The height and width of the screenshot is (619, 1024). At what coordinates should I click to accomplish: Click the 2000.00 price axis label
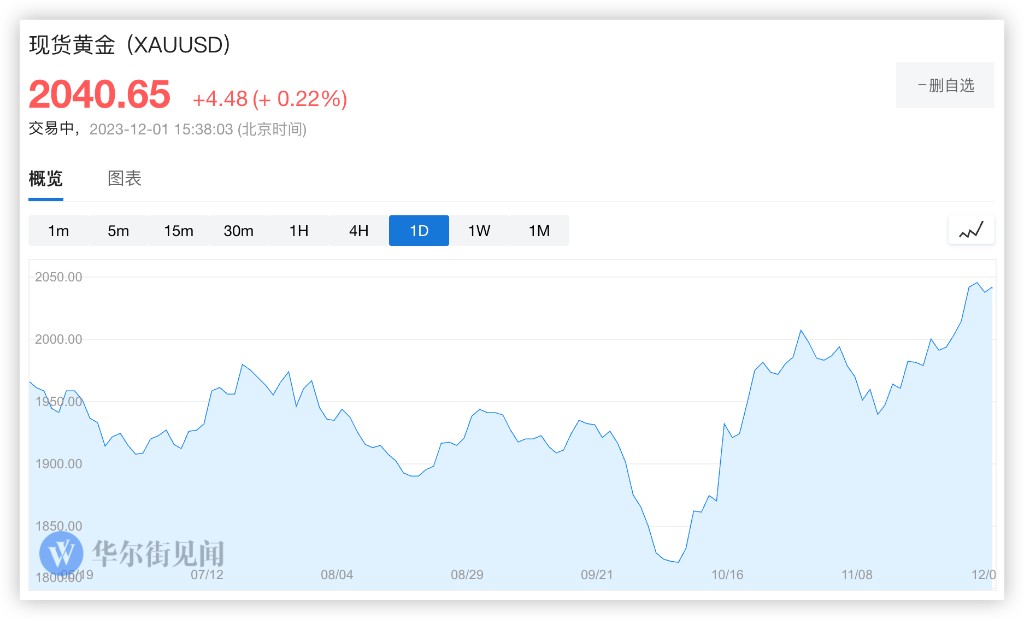[x=58, y=340]
